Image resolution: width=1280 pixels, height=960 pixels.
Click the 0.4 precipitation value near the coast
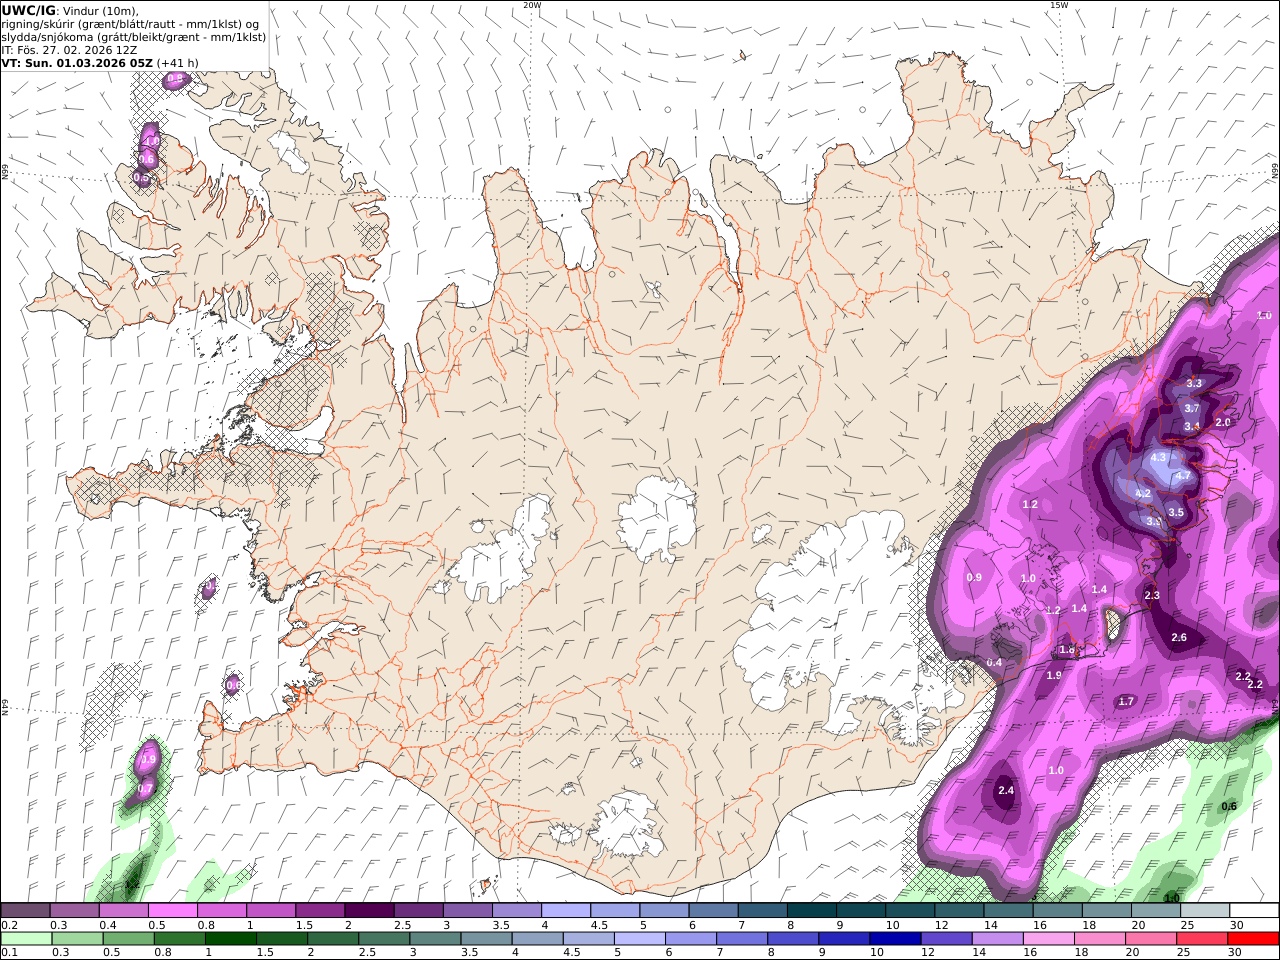(x=994, y=662)
